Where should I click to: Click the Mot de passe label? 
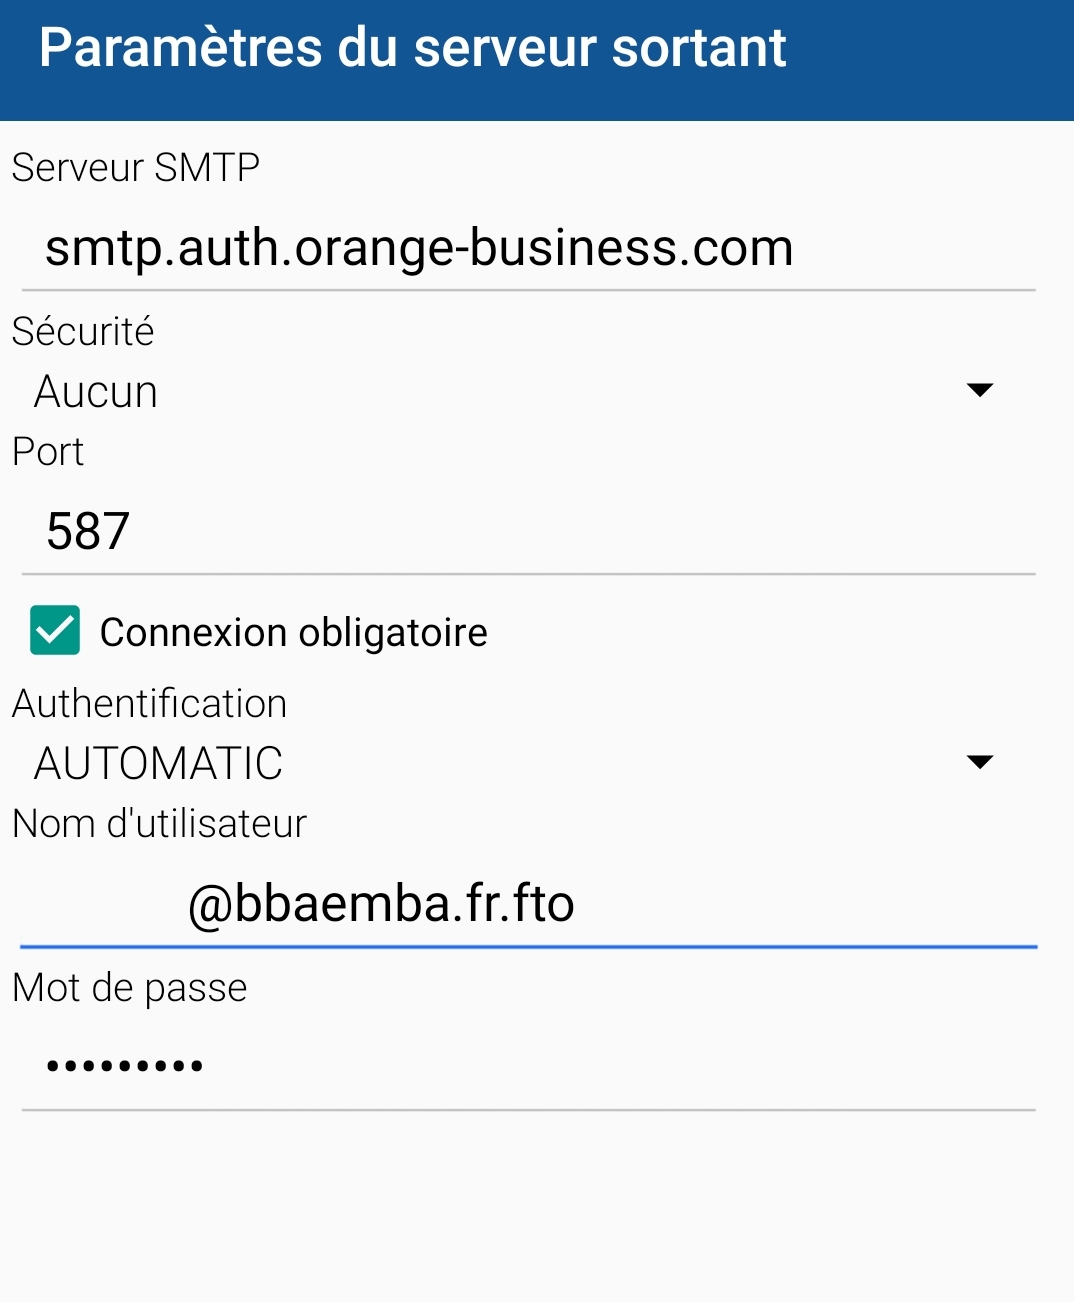[x=130, y=988]
